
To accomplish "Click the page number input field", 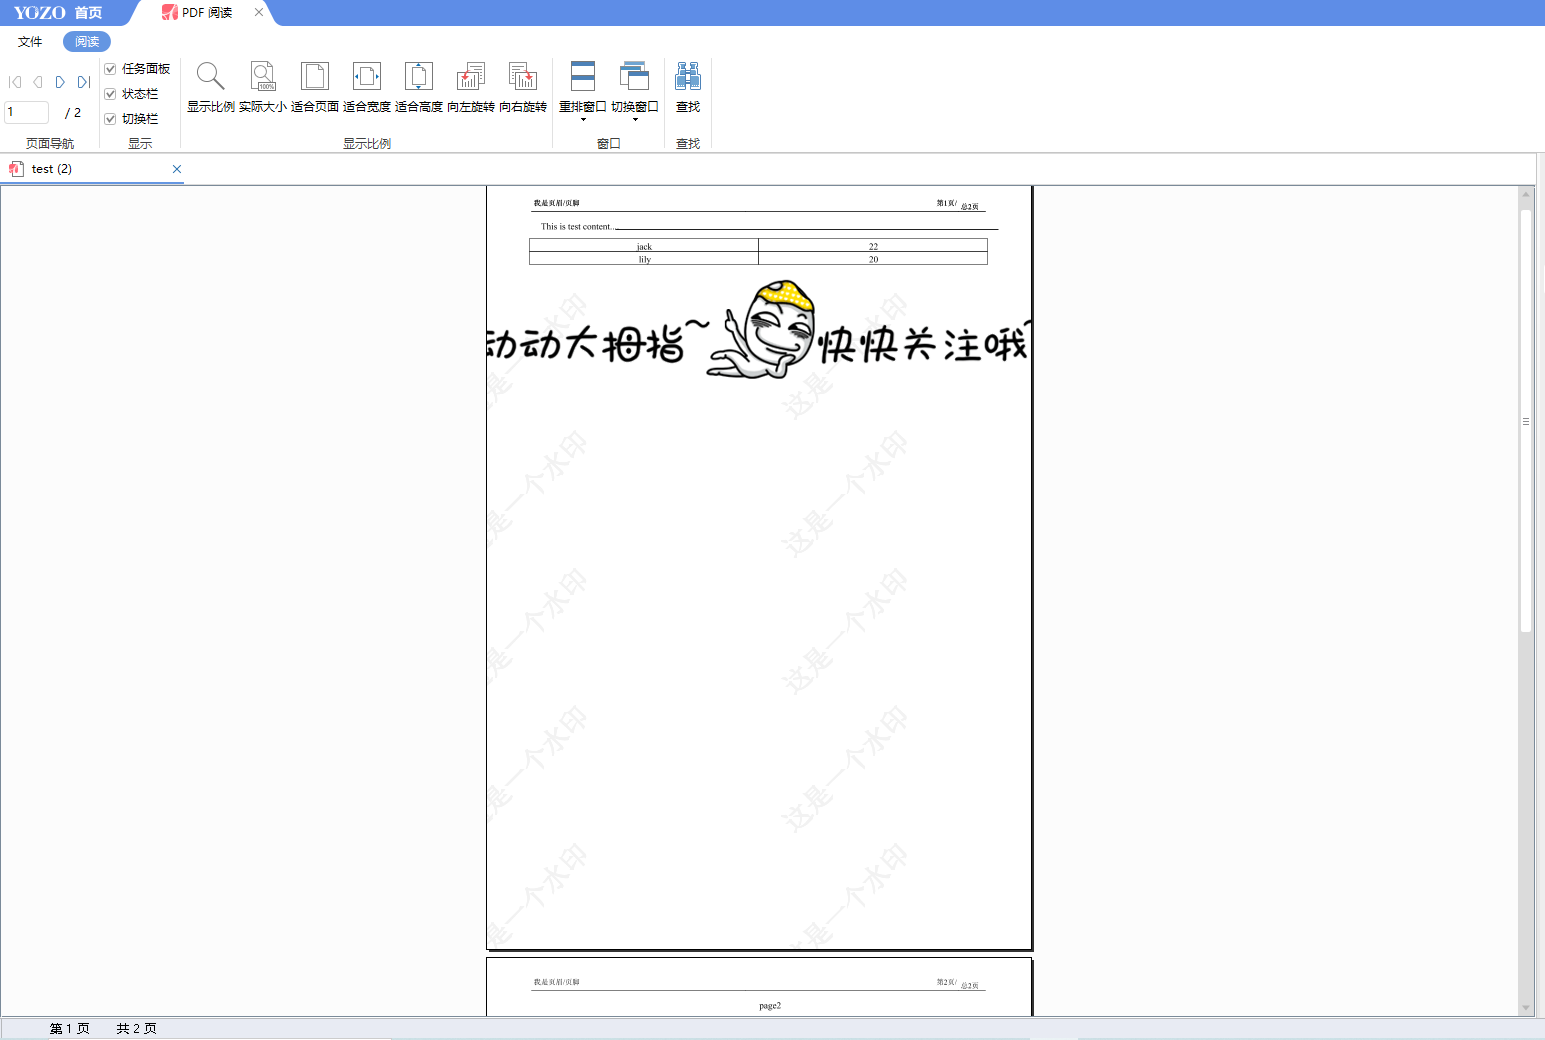I will click(x=27, y=112).
